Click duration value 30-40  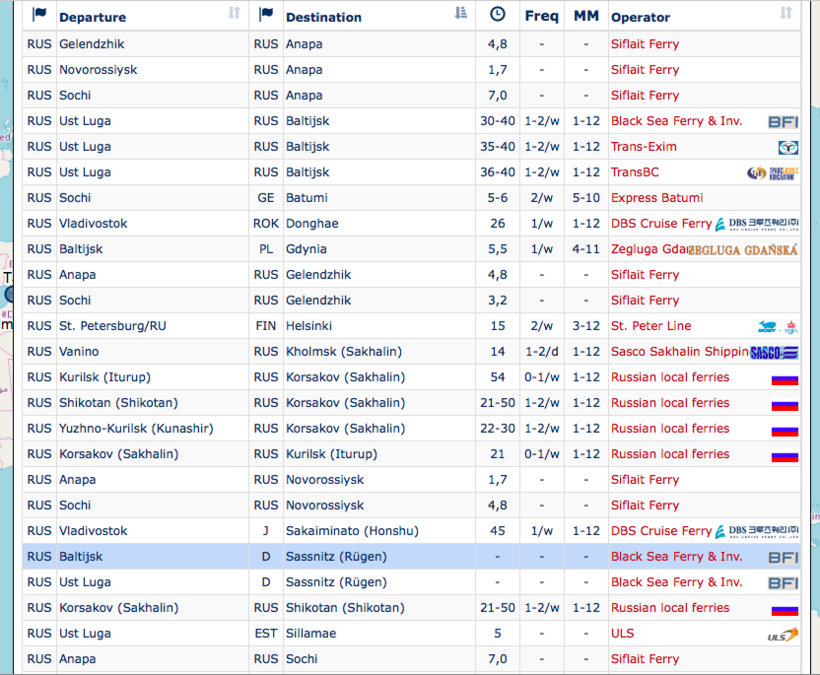pos(497,121)
